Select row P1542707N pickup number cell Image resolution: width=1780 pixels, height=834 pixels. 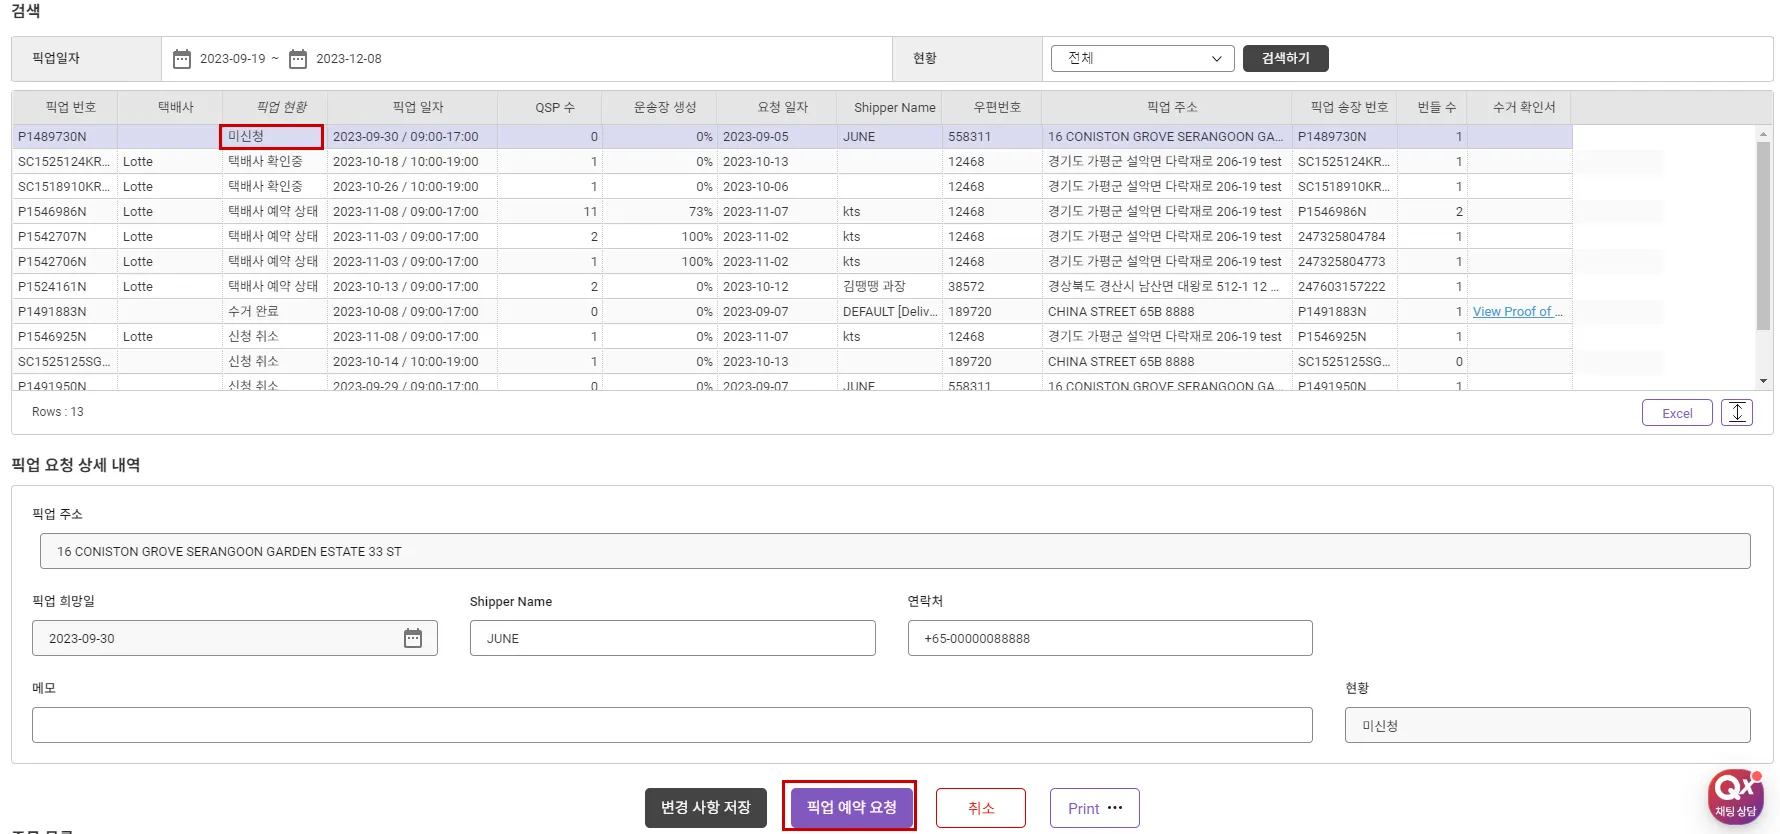tap(65, 237)
